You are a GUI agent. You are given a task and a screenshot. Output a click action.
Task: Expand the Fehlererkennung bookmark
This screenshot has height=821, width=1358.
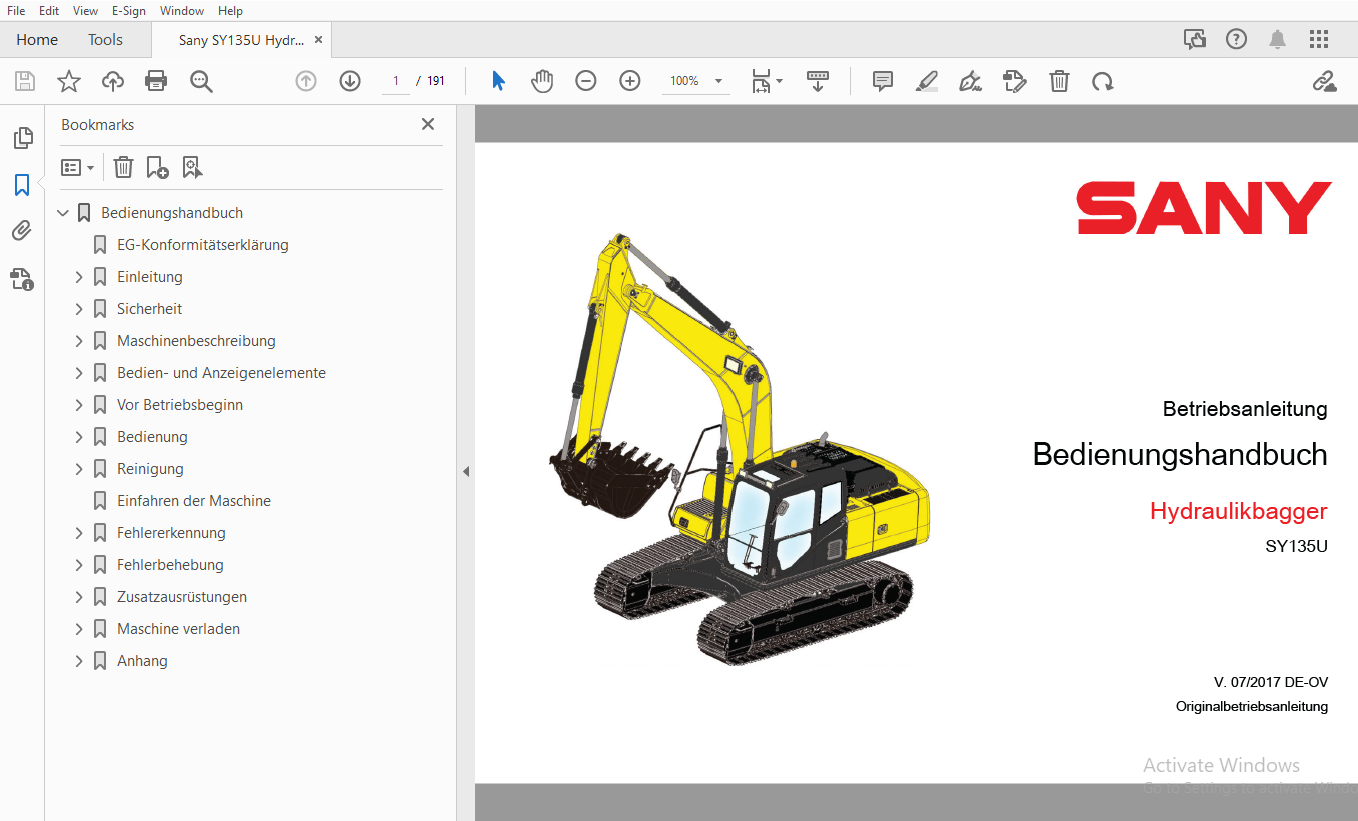(79, 533)
